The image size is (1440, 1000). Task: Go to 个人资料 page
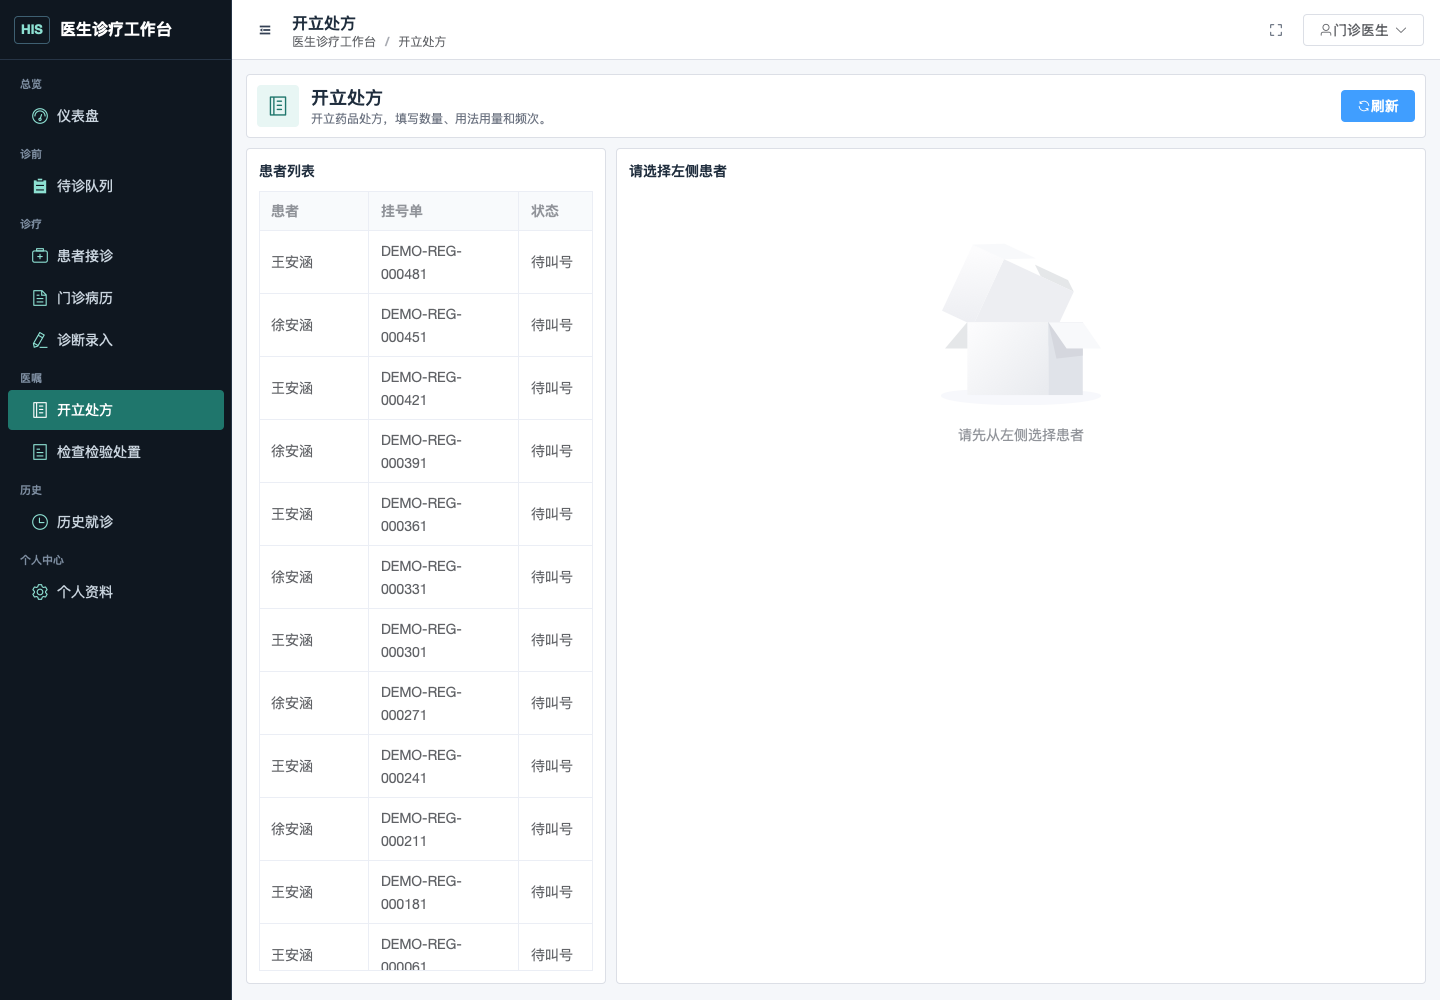click(116, 592)
